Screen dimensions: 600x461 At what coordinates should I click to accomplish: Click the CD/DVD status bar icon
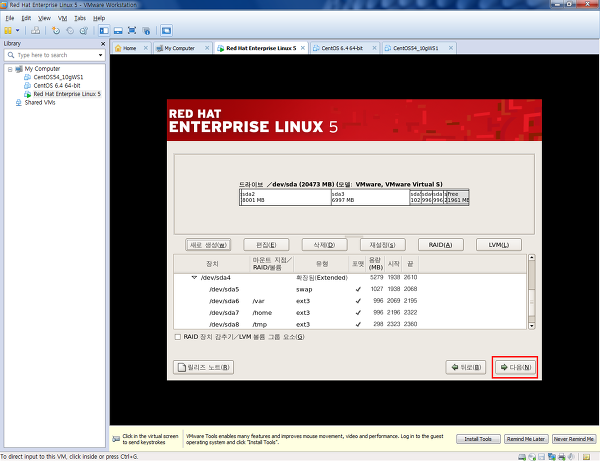(x=532, y=457)
